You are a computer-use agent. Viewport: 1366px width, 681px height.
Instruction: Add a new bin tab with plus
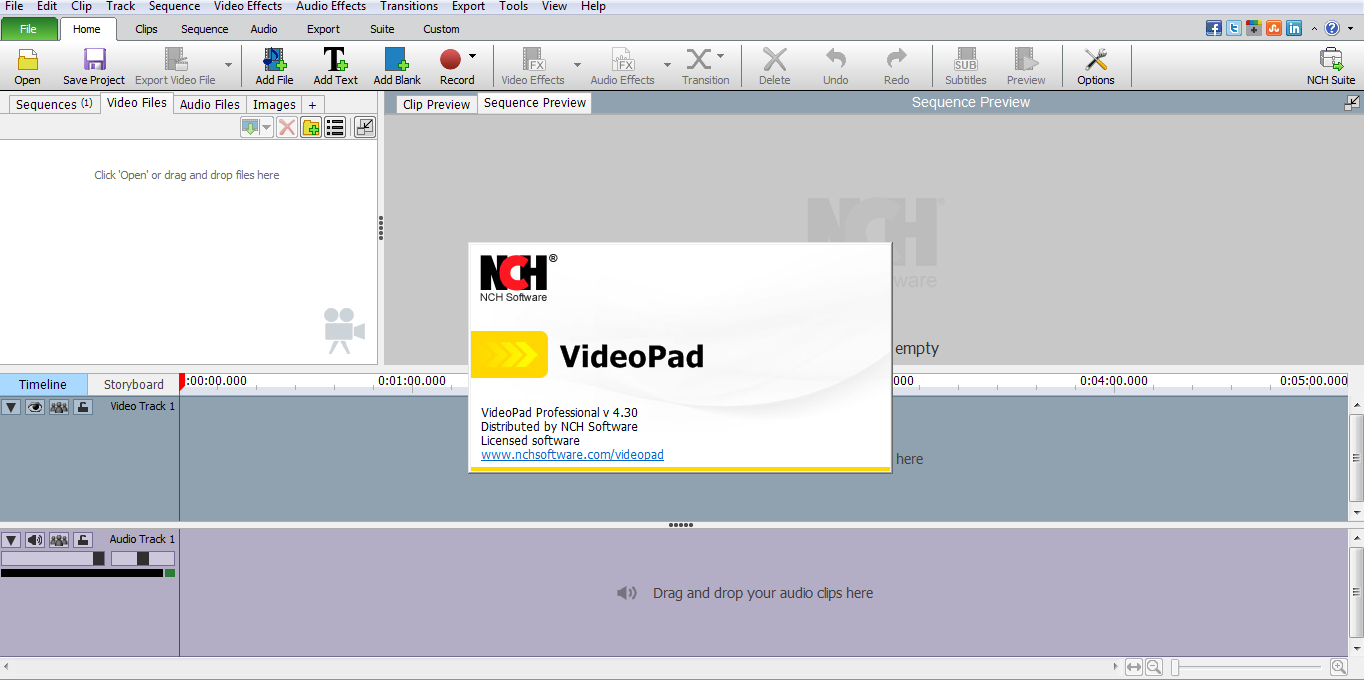312,104
